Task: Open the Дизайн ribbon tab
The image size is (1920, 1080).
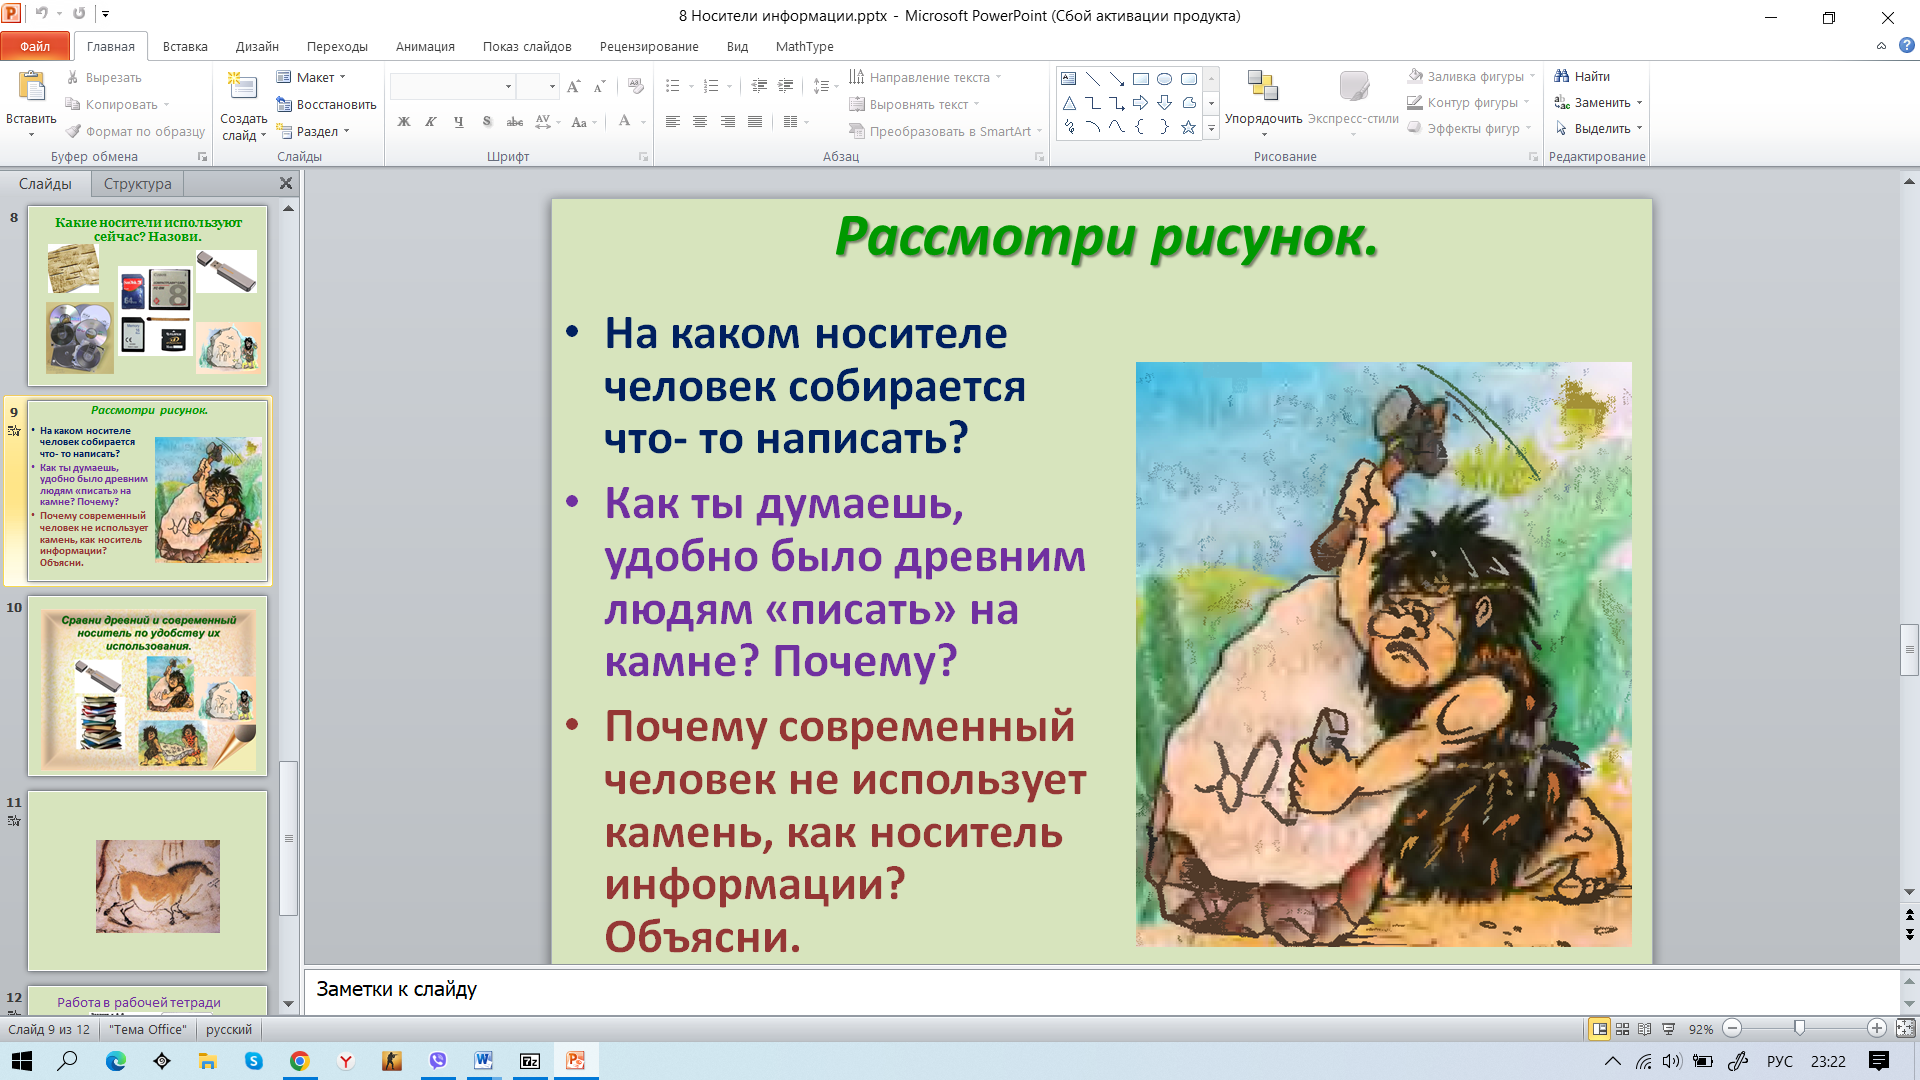Action: point(257,46)
